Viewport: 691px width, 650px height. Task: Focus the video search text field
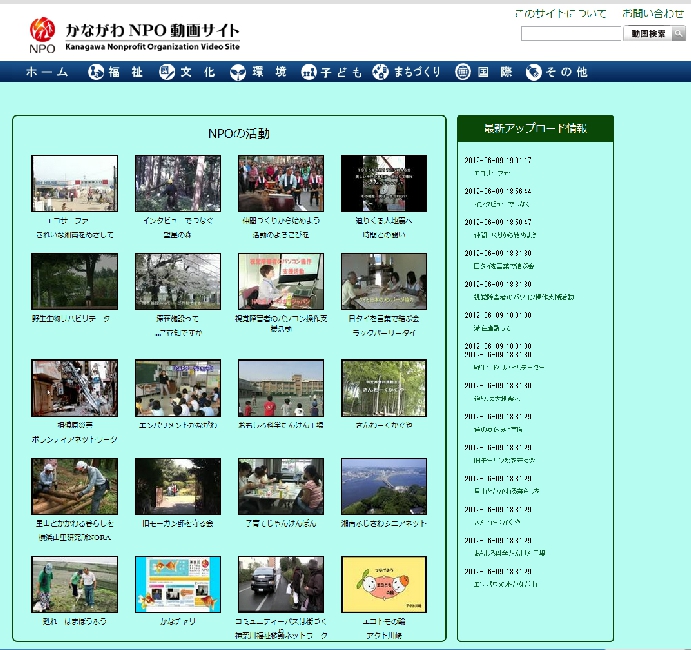[x=571, y=33]
